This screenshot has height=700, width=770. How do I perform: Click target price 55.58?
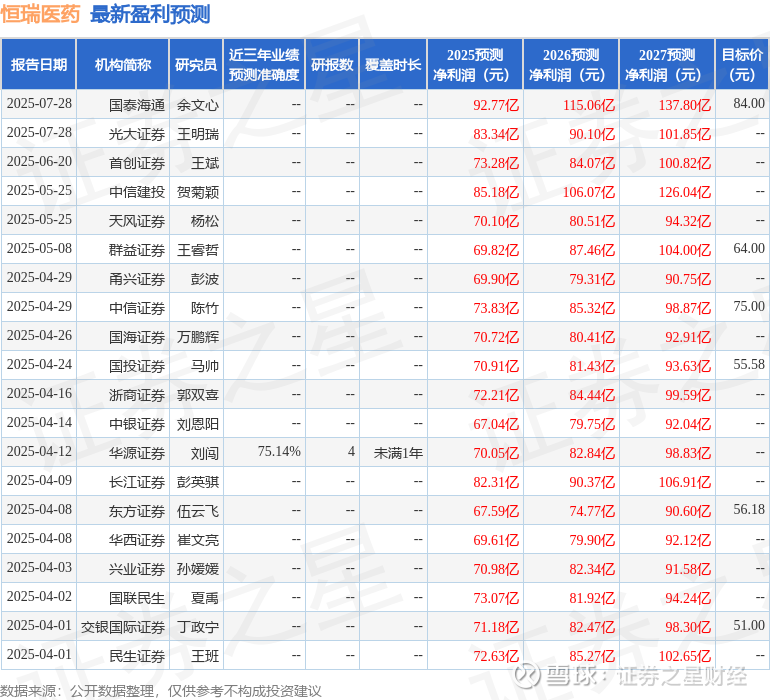tap(749, 364)
